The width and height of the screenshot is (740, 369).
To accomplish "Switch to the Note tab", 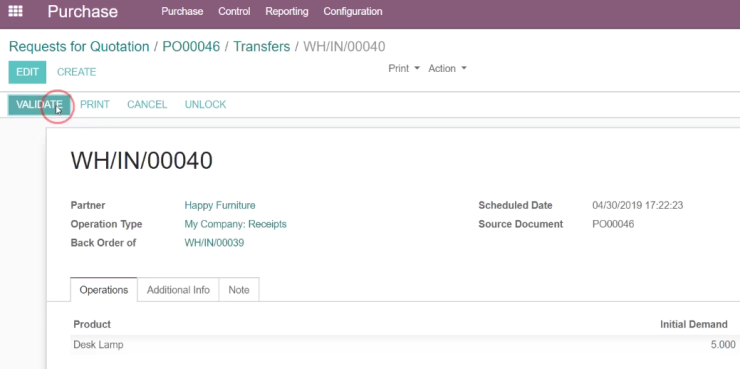I will click(239, 290).
